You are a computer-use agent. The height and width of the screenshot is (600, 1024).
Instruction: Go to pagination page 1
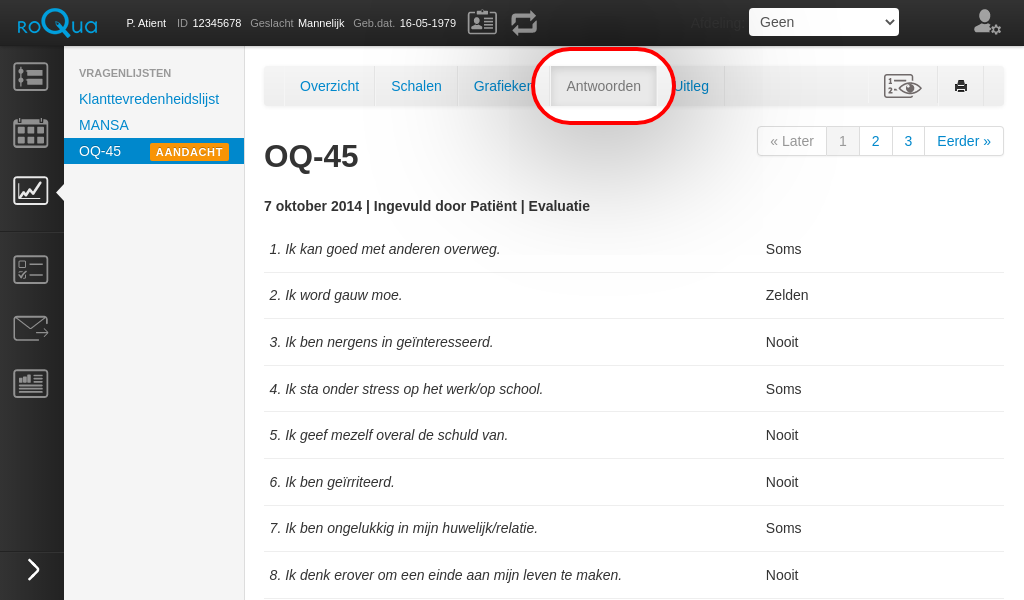(x=842, y=141)
